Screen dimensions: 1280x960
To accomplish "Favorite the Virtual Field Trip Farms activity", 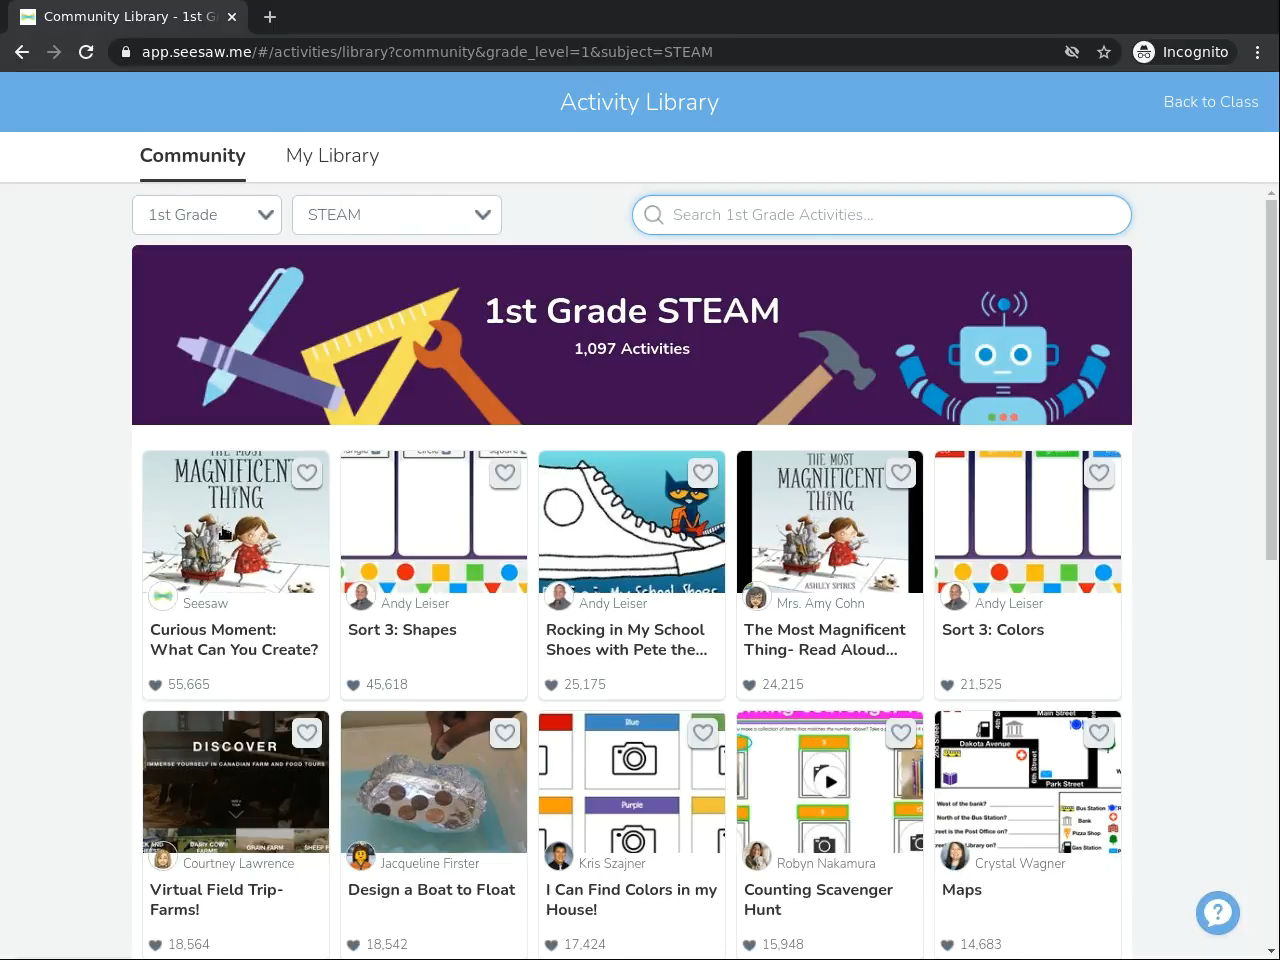I will click(307, 733).
